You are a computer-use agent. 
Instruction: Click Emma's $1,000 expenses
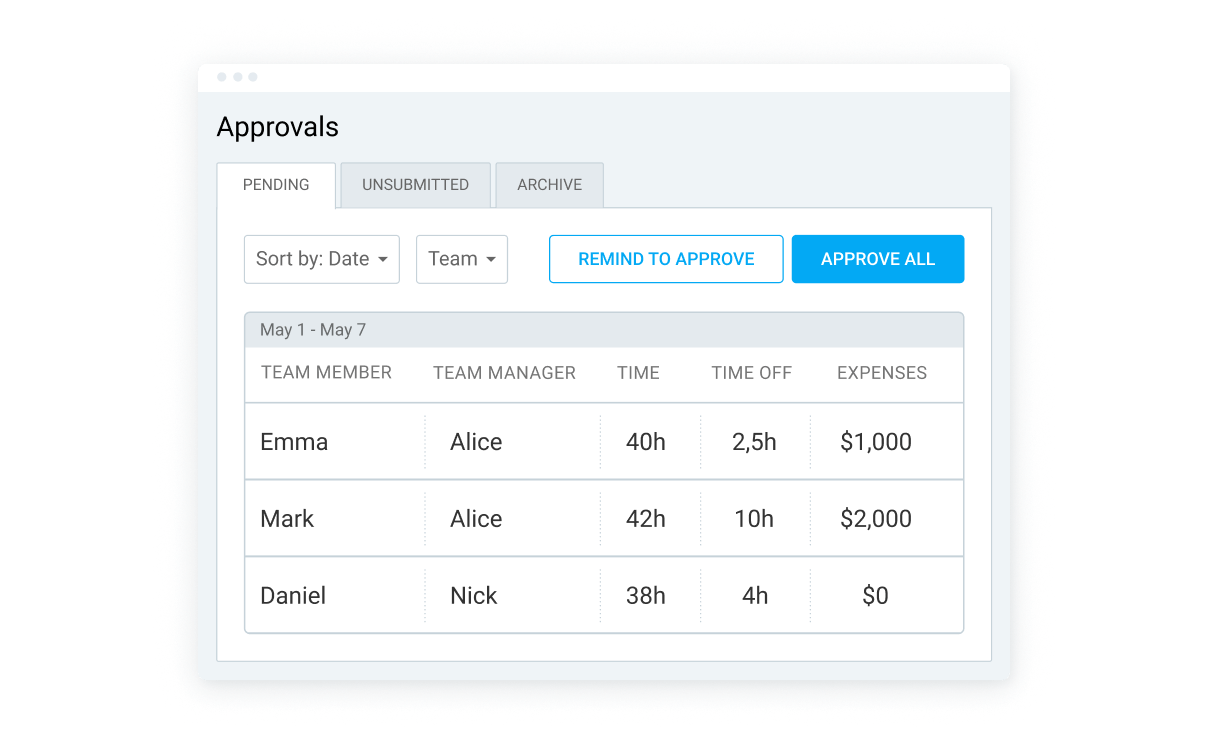(876, 442)
